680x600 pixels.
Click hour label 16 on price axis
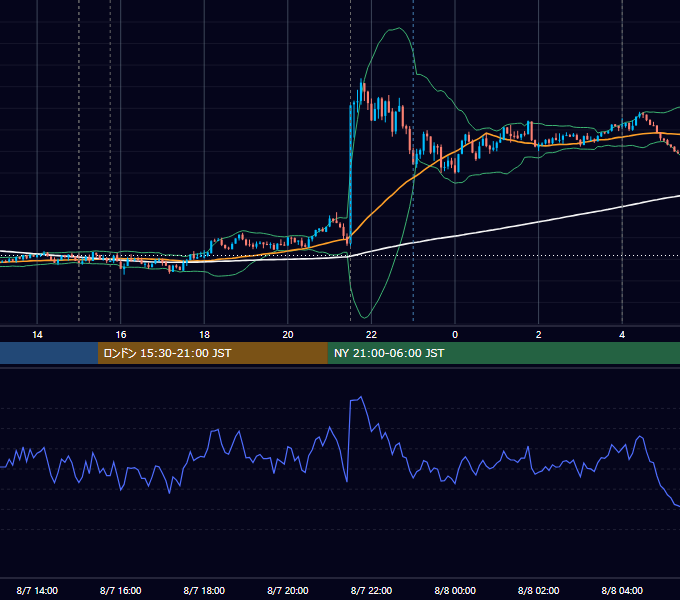point(121,335)
